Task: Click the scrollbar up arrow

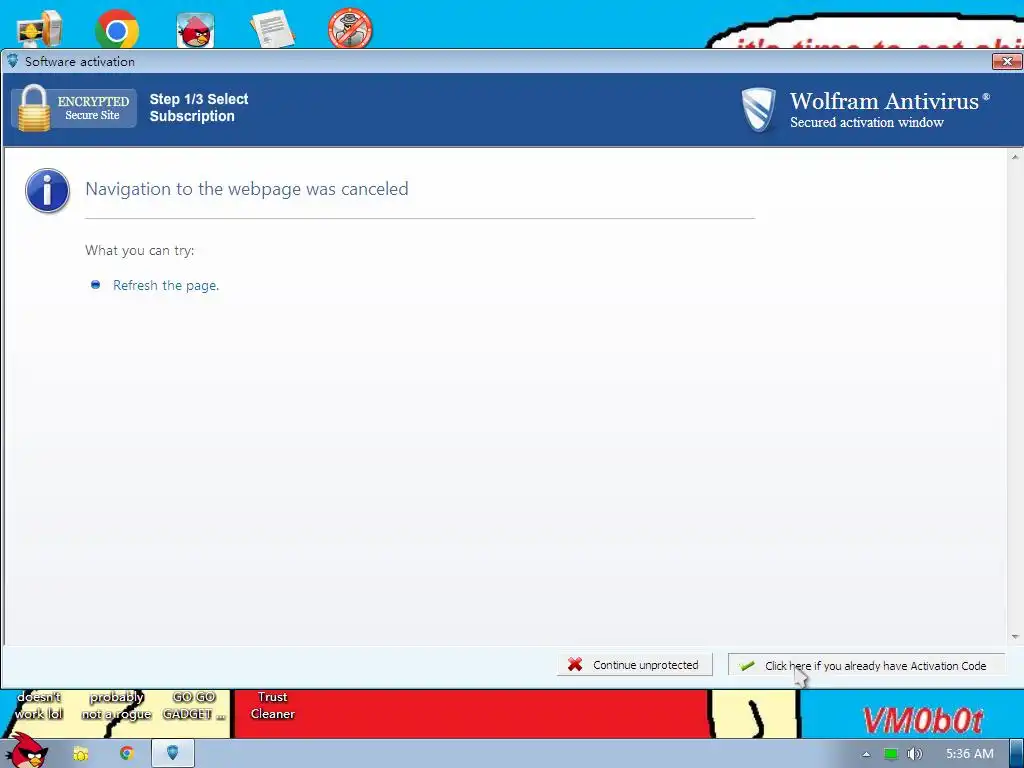Action: pos(1015,157)
